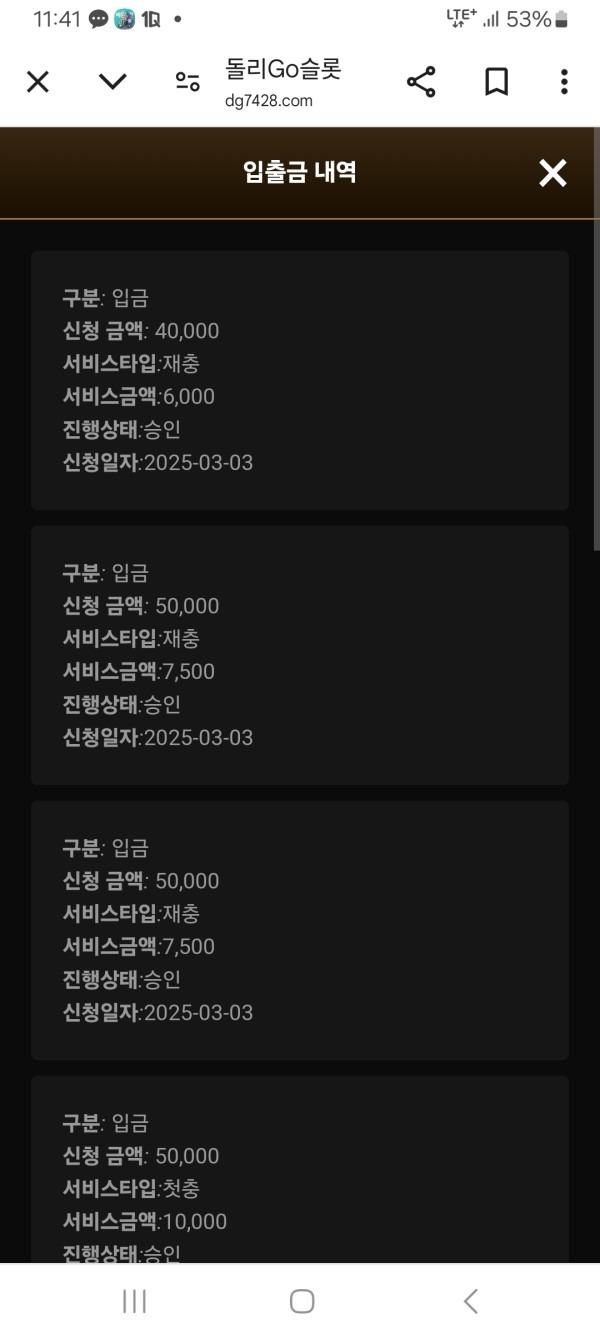Tap the three-dot overflow menu icon
Screen dimensions: 600x1338
pyautogui.click(x=565, y=81)
